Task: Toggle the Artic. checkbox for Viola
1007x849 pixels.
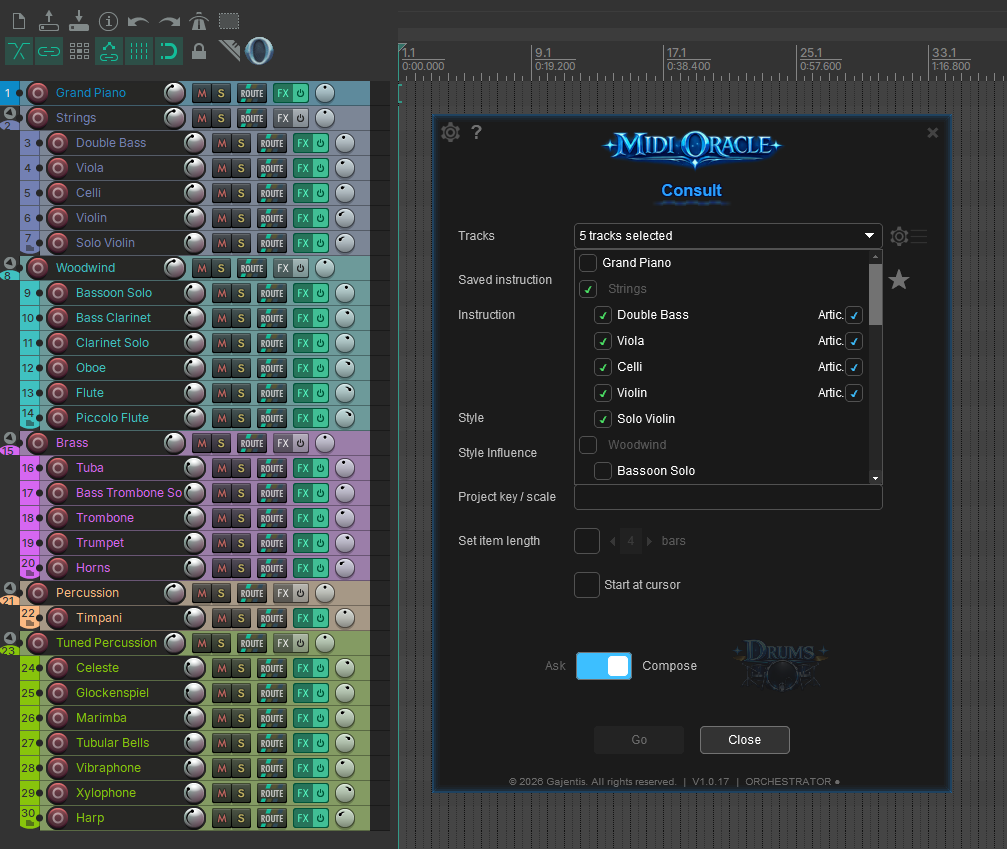Action: pos(854,341)
